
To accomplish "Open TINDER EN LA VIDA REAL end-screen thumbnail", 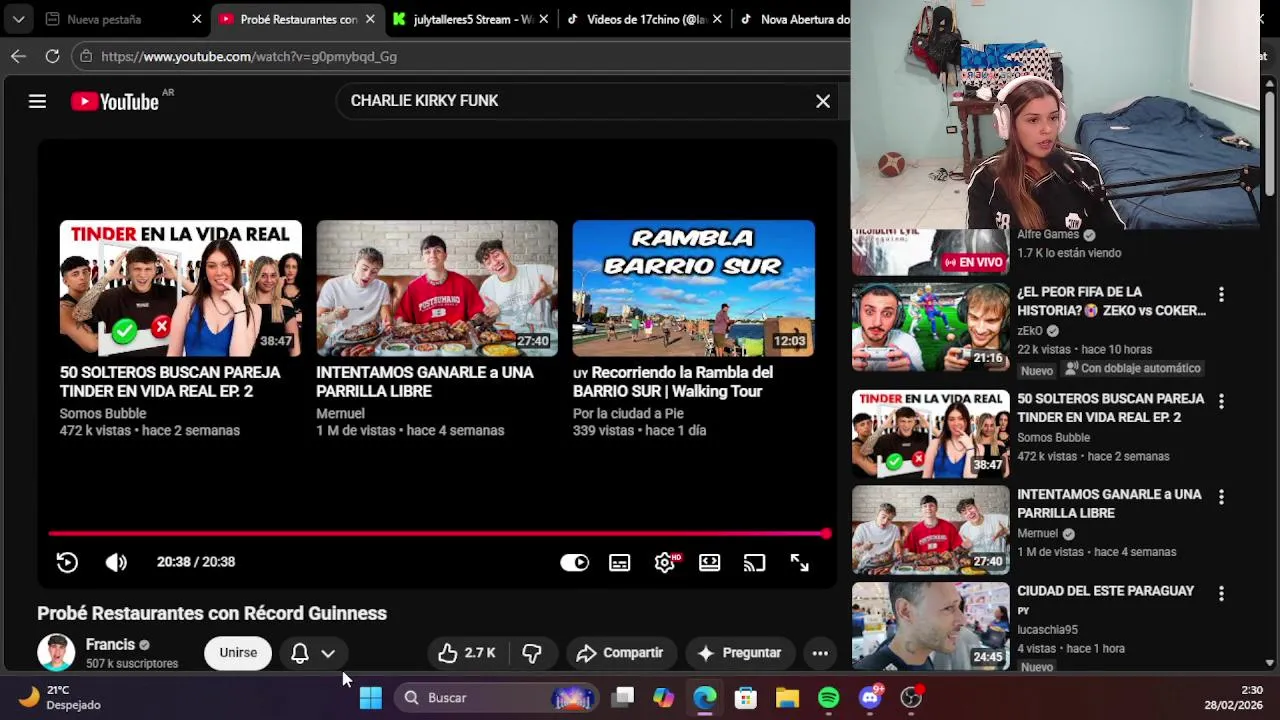I will pyautogui.click(x=181, y=288).
